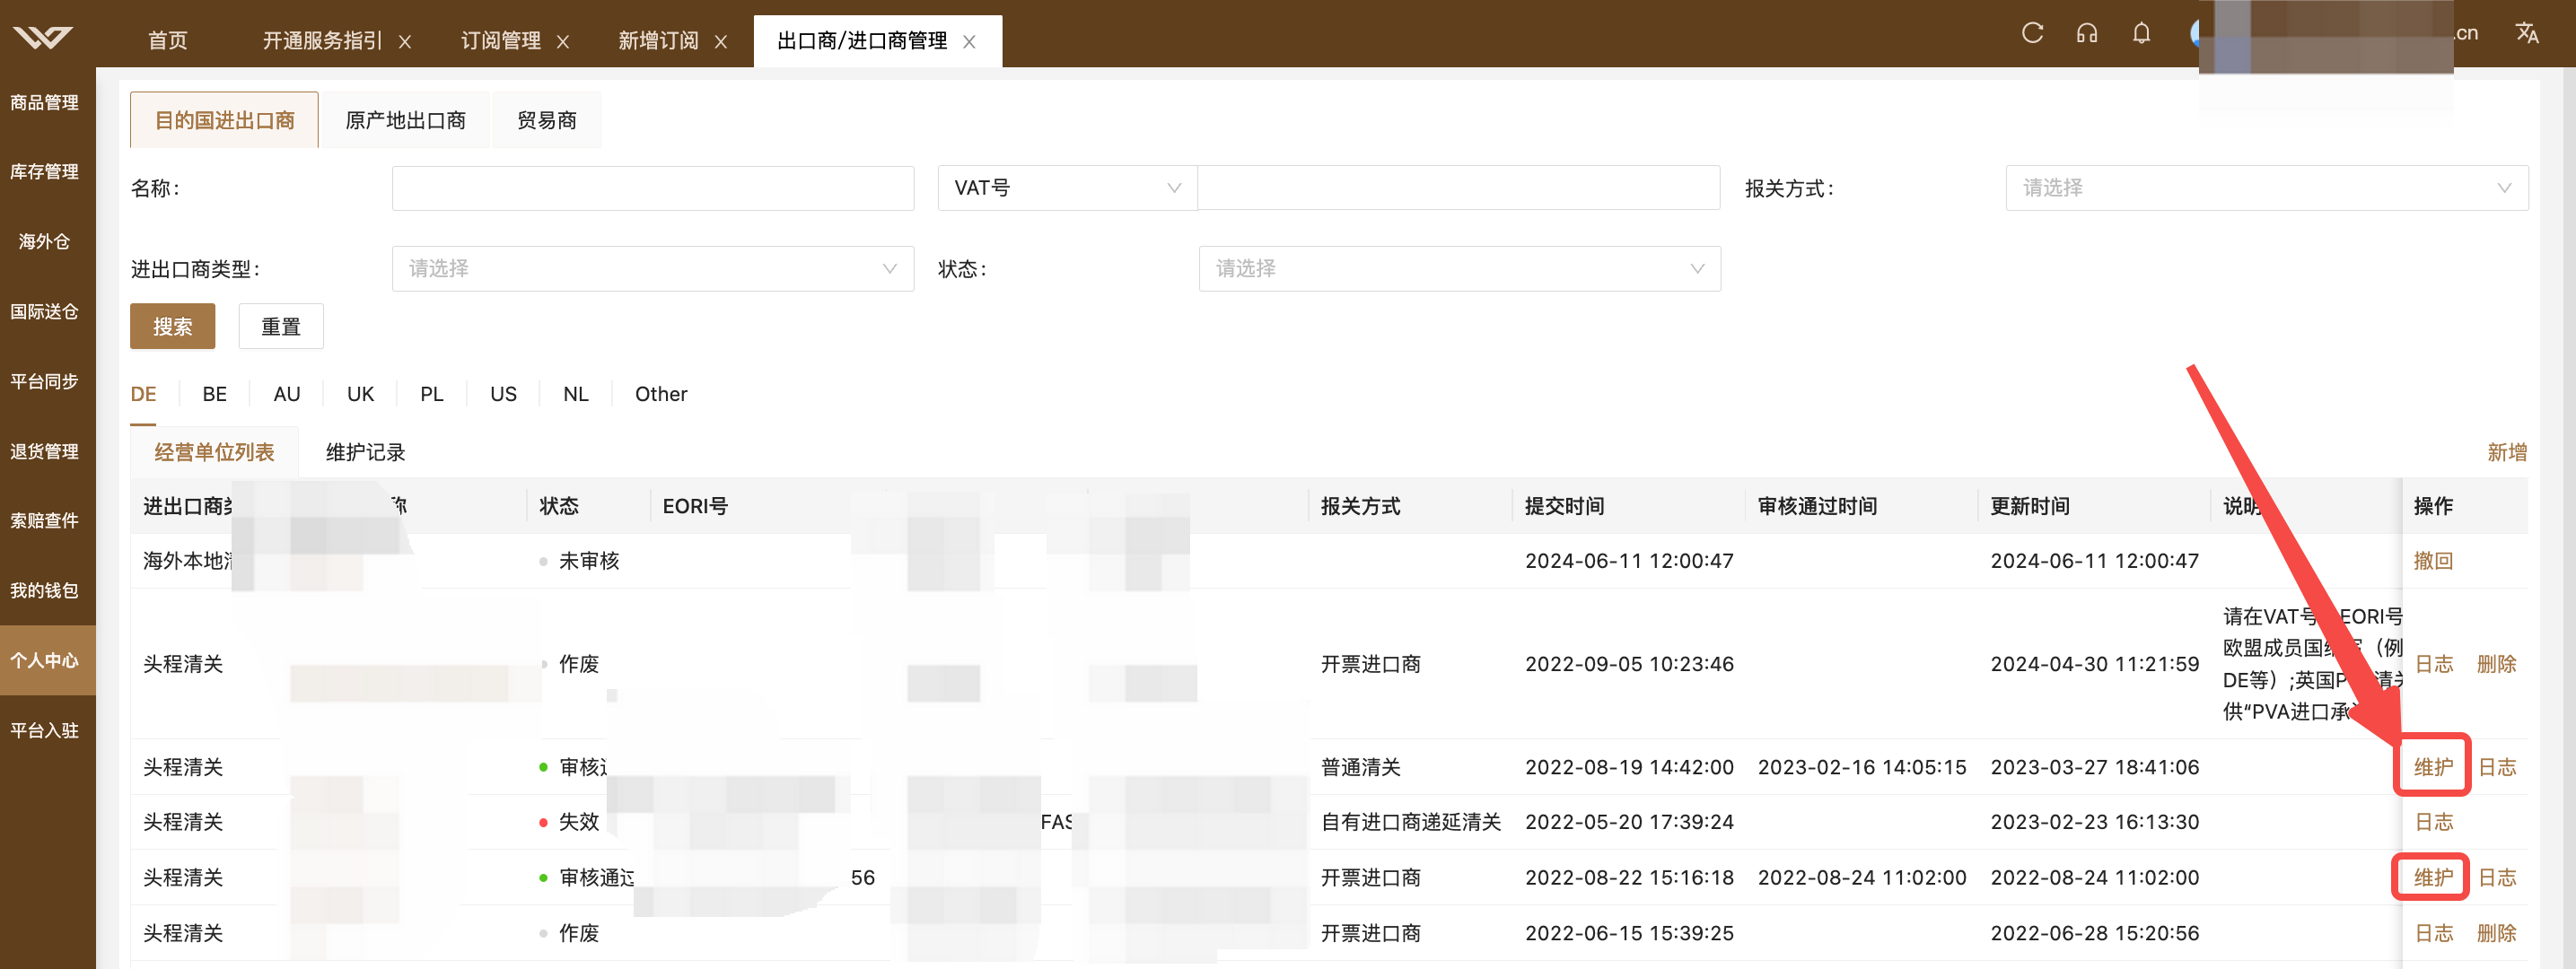Switch to 经营单位列表 tab
Screen dimensions: 2576x969
[x=214, y=452]
